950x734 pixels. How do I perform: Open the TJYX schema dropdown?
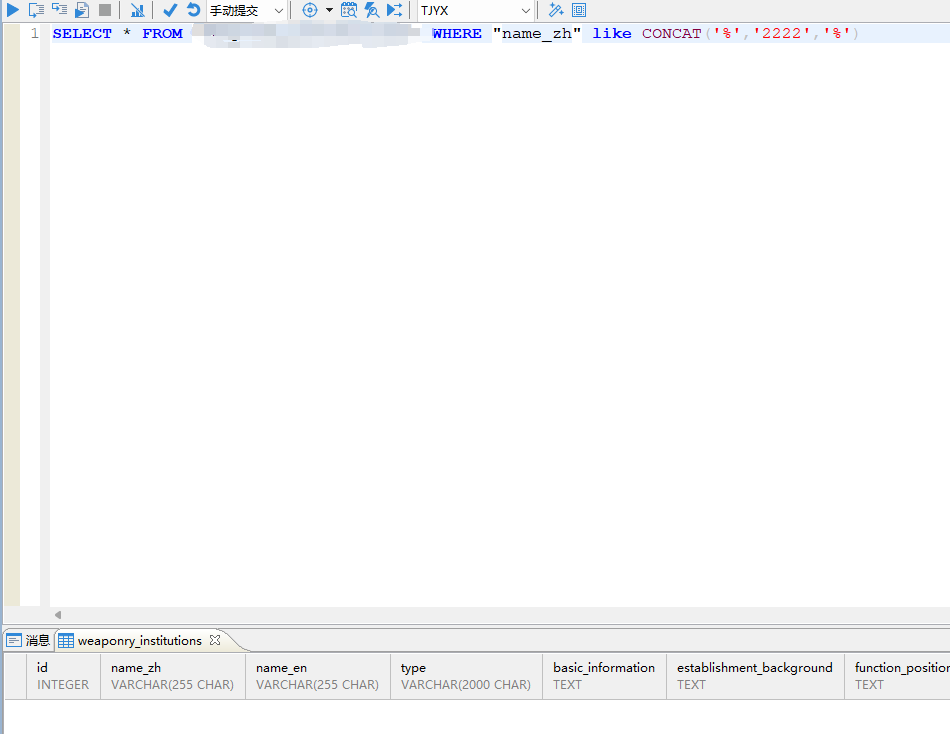click(x=476, y=10)
